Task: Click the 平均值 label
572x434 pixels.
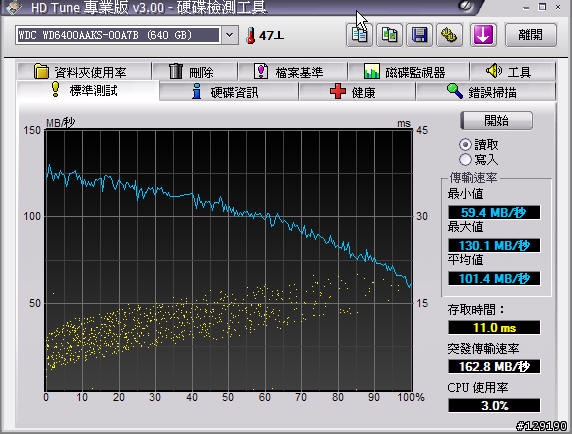Action: 465,260
